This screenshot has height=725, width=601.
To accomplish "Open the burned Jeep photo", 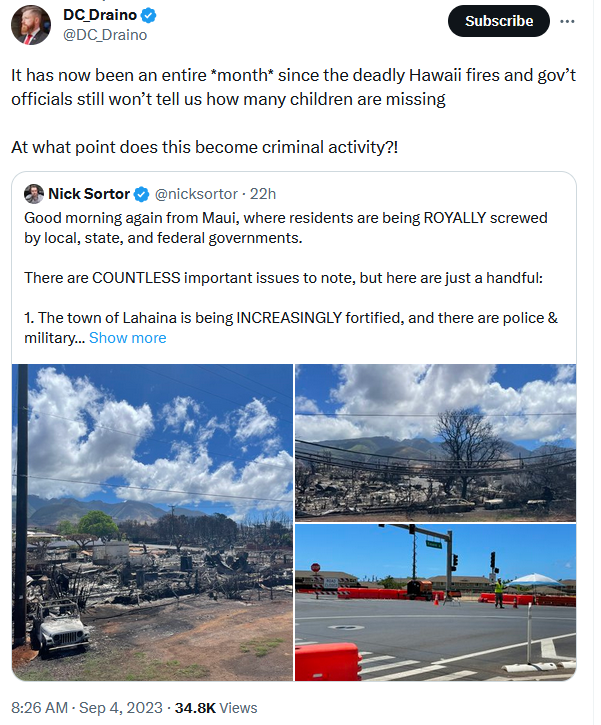I will [153, 522].
